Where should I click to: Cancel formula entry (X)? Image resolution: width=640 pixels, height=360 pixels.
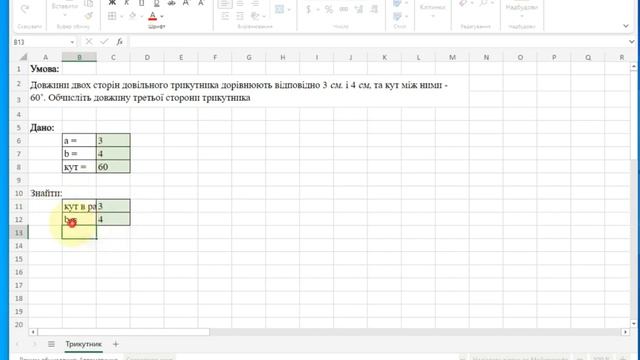click(x=89, y=42)
